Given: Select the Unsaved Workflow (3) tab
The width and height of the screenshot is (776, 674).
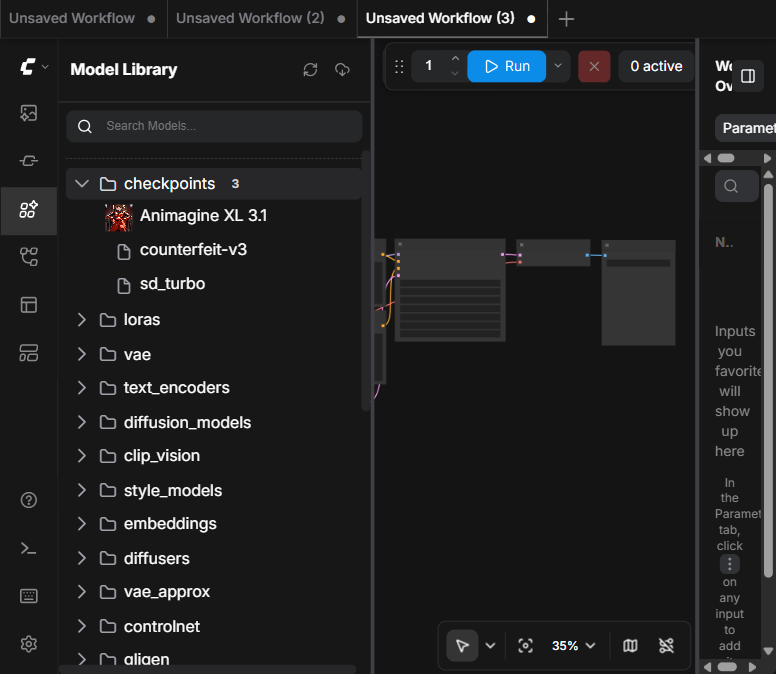Looking at the screenshot, I should pos(451,19).
